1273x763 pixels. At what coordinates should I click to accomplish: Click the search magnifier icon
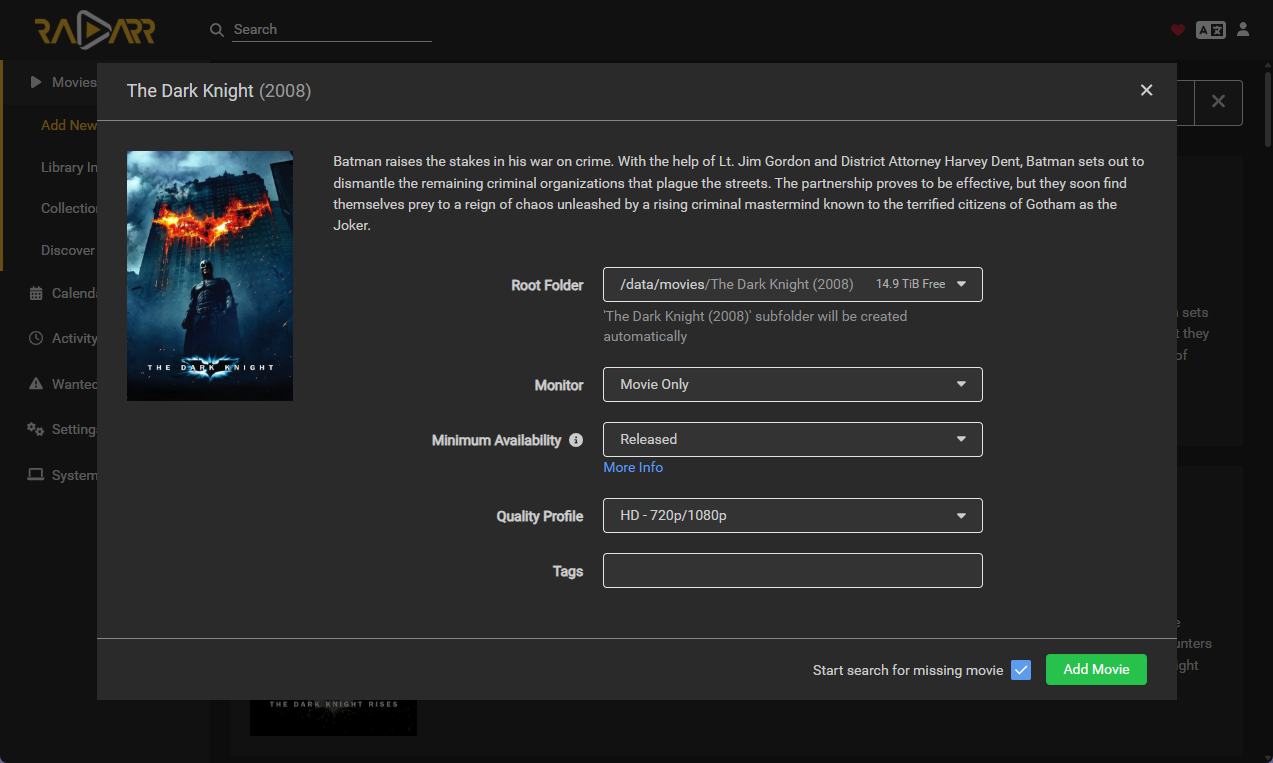pos(217,30)
